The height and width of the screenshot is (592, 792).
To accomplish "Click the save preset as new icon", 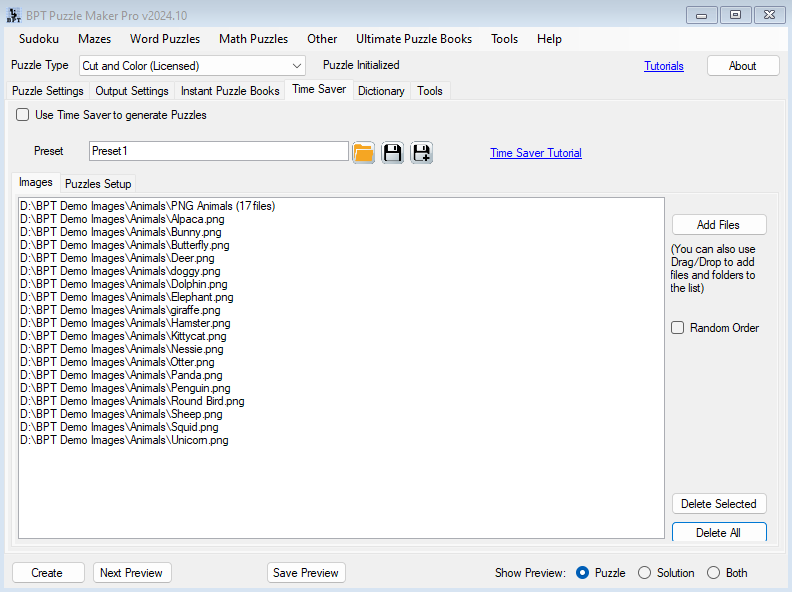I will tap(421, 152).
